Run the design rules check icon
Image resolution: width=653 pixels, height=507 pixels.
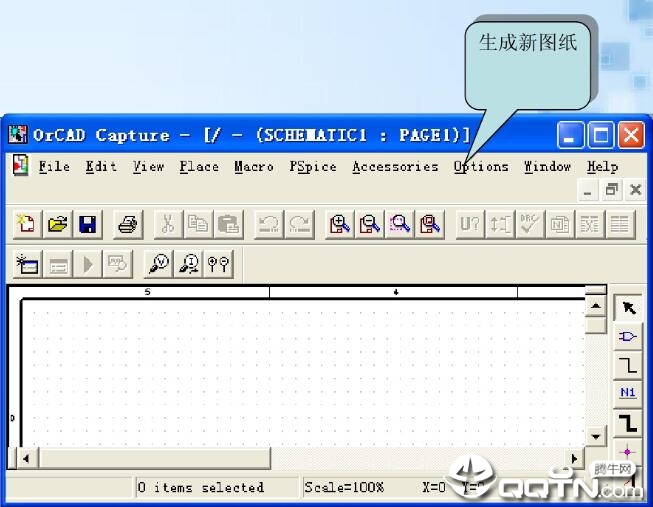click(530, 225)
